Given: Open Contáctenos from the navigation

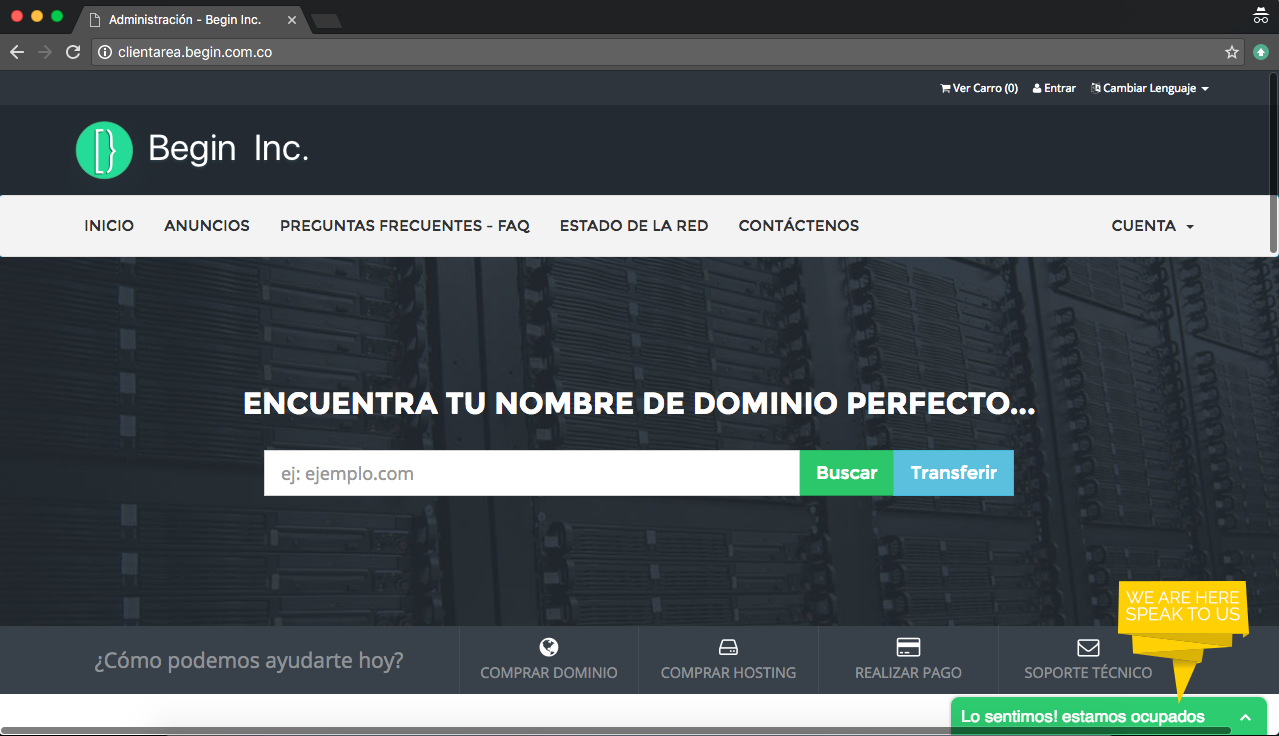Looking at the screenshot, I should pos(798,226).
